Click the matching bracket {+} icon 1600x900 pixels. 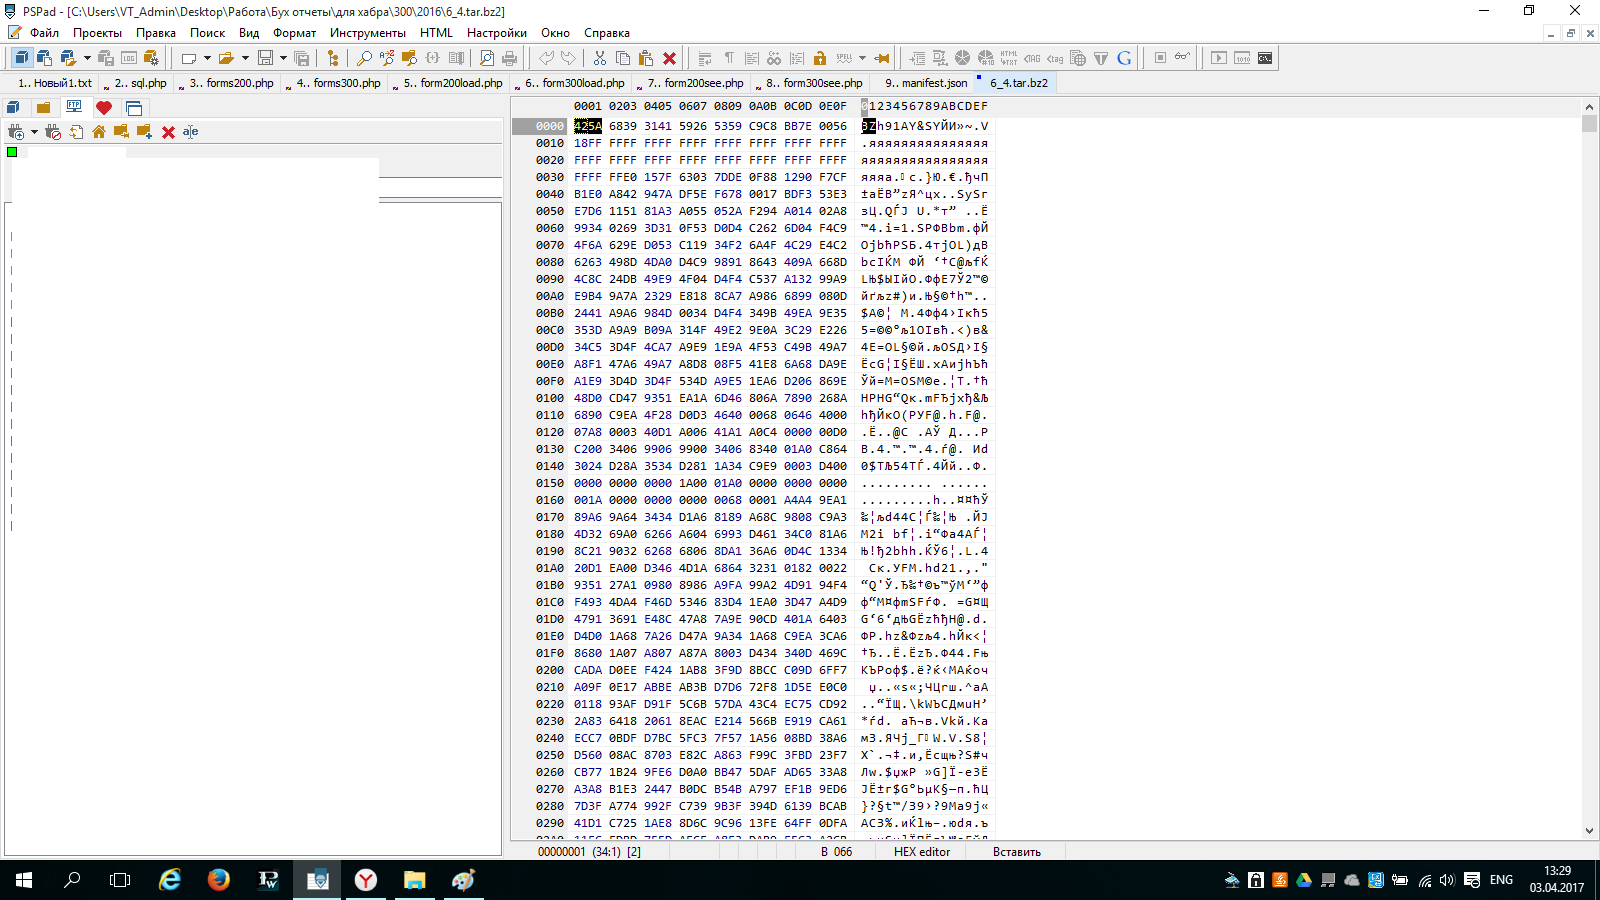coord(432,58)
